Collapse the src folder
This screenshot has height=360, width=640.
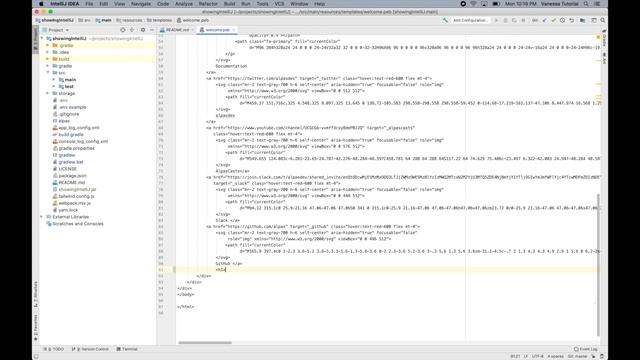tap(48, 73)
